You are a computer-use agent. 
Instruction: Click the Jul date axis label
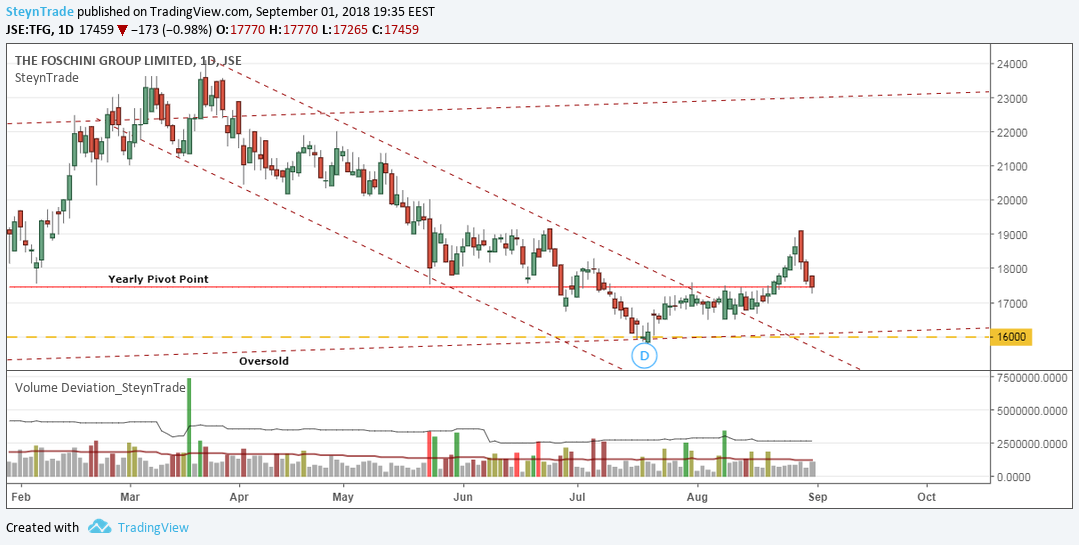pos(577,496)
